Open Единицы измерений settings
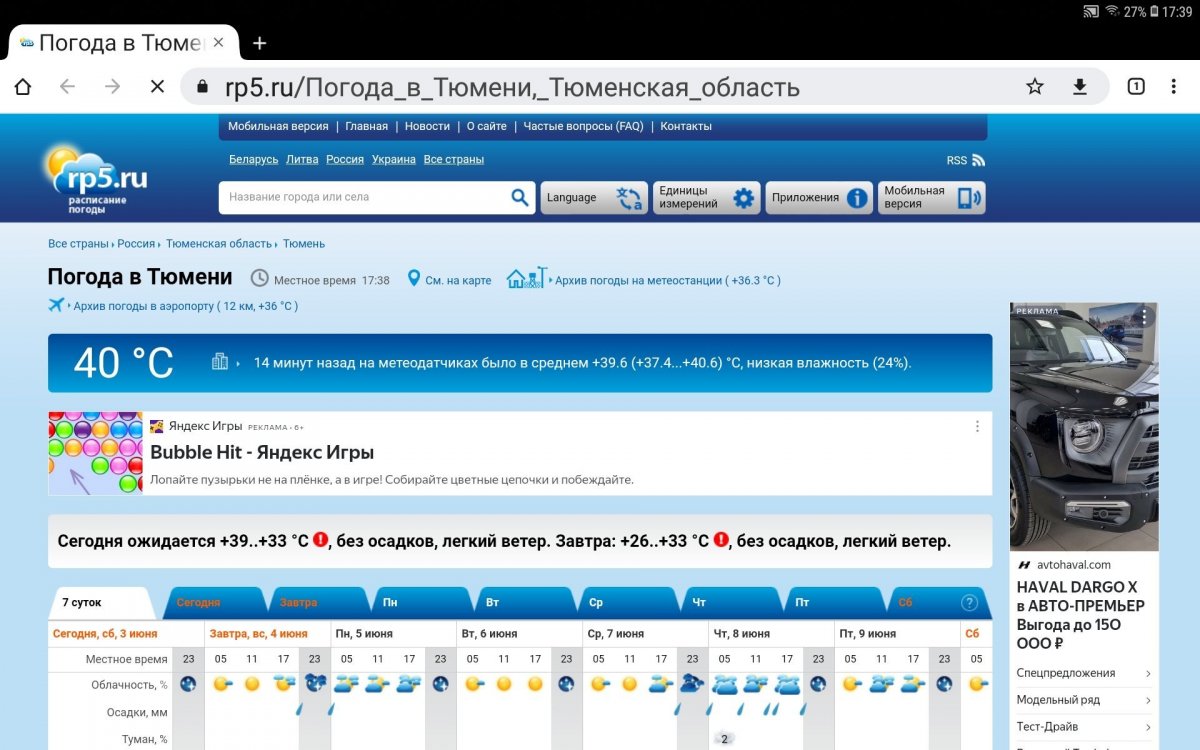This screenshot has height=750, width=1200. coord(706,198)
